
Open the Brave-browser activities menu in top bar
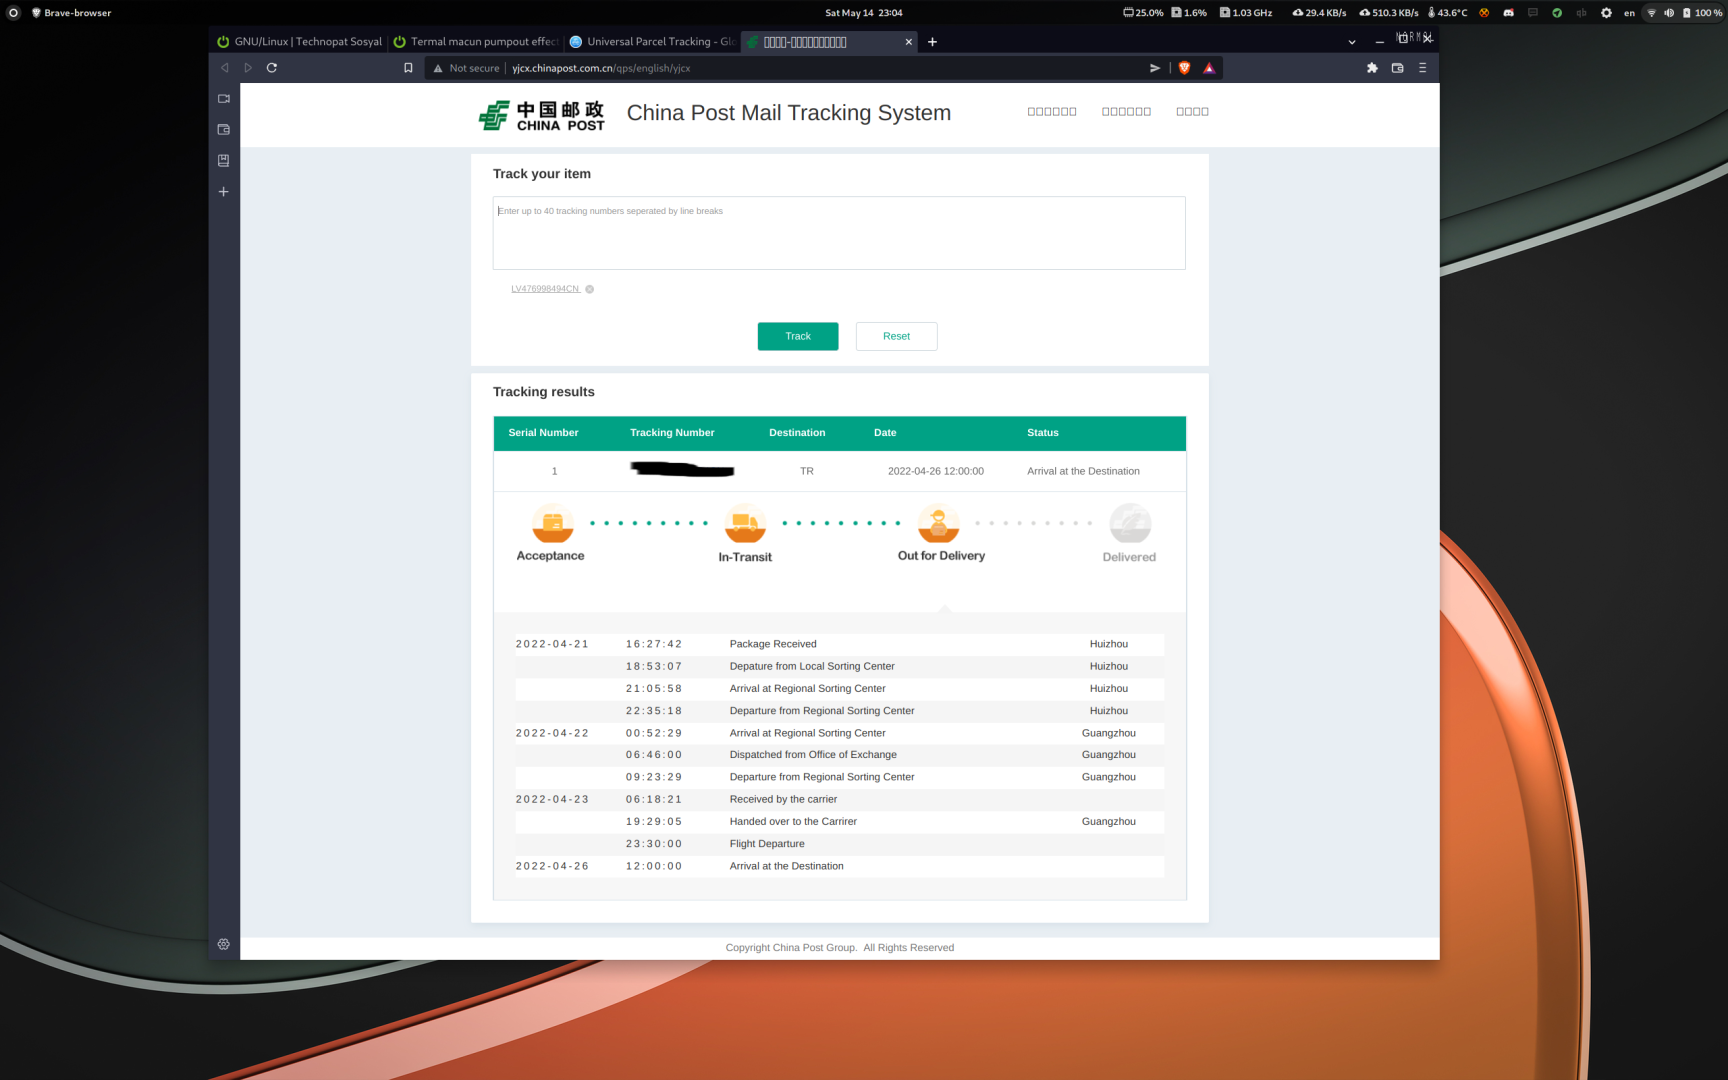[x=71, y=13]
